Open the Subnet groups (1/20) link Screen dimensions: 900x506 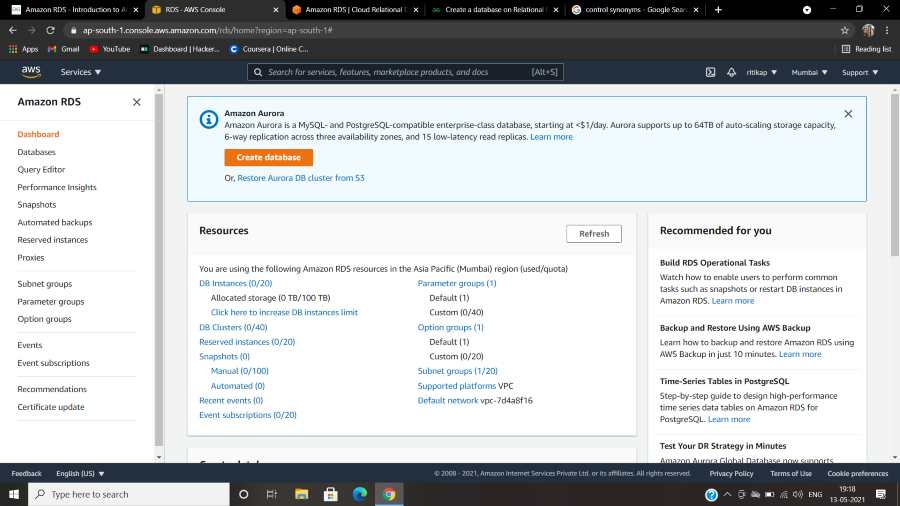coord(457,371)
